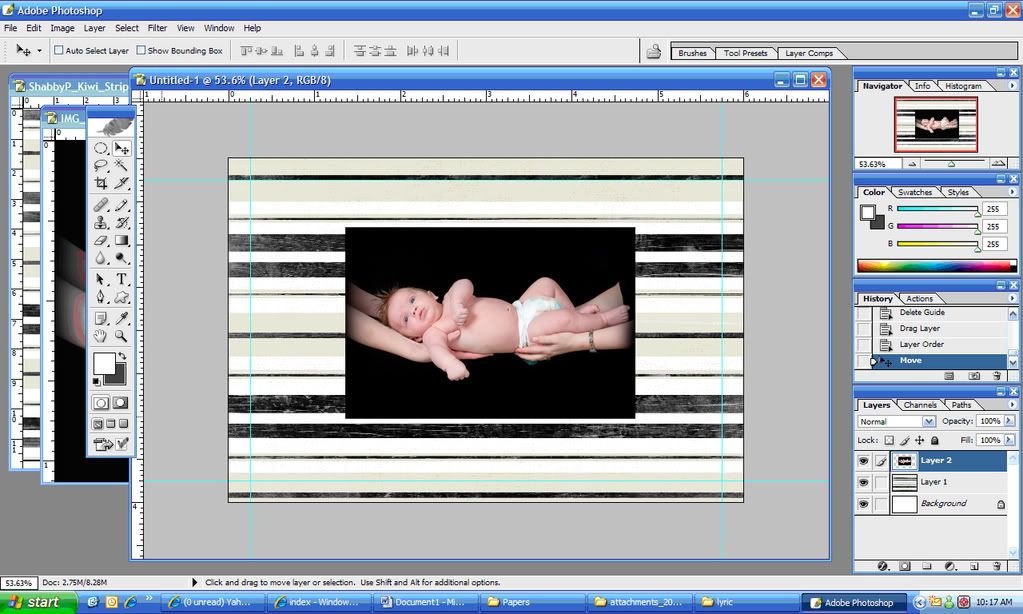Select the Layer Order history state
The width and height of the screenshot is (1023, 614).
tap(921, 344)
